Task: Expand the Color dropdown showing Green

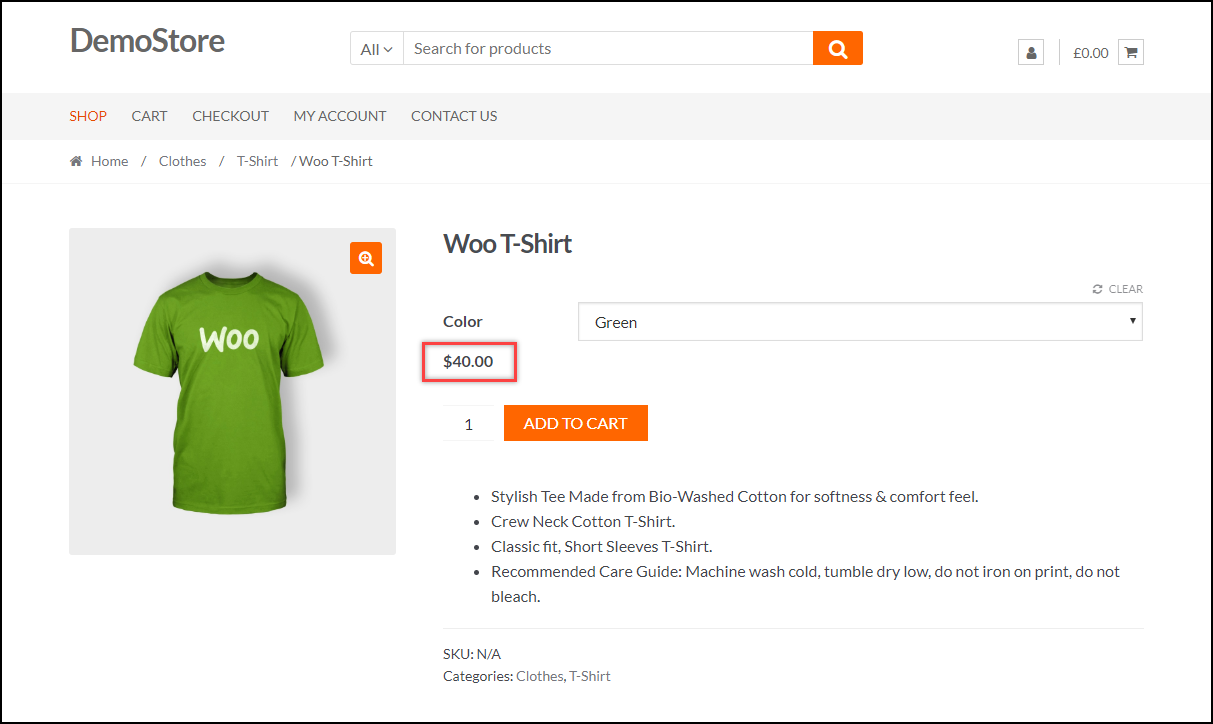Action: (x=860, y=322)
